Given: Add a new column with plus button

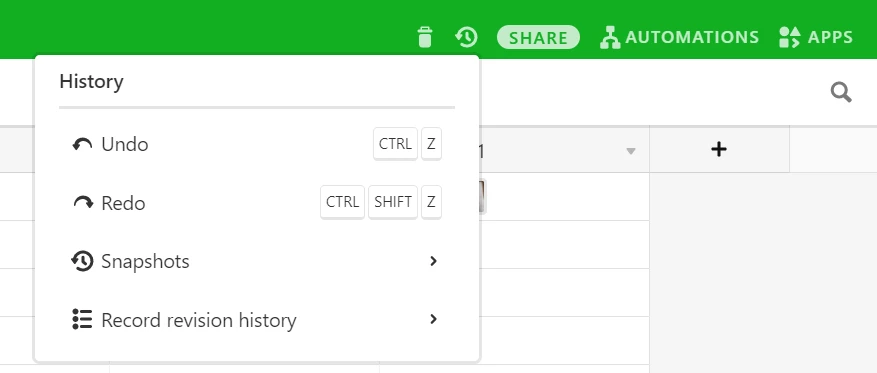Looking at the screenshot, I should coord(719,149).
